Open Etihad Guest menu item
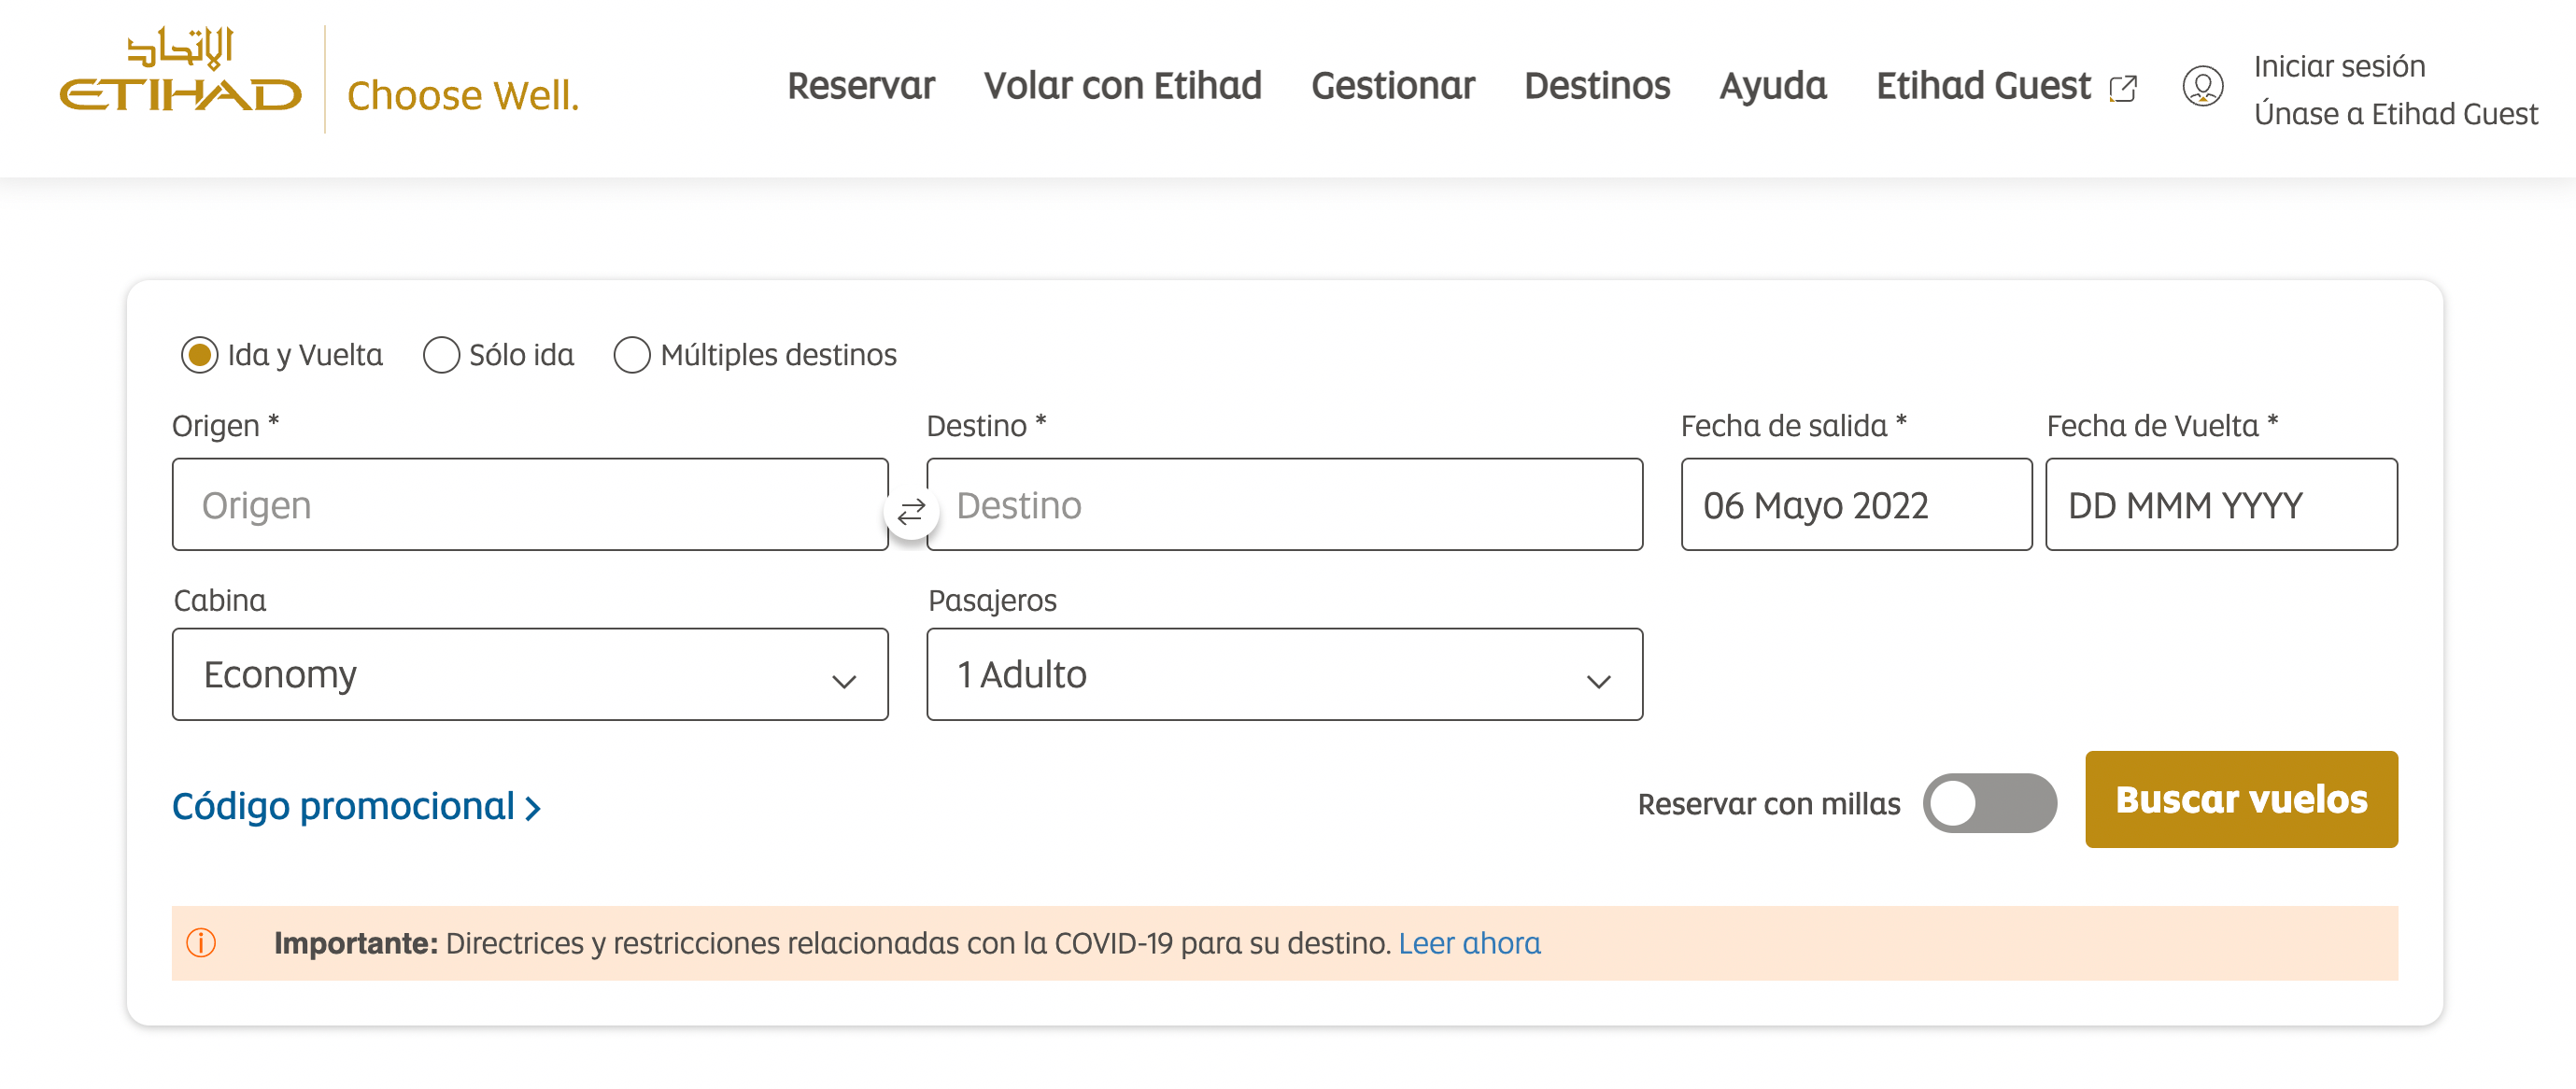The width and height of the screenshot is (2576, 1089). tap(1983, 86)
